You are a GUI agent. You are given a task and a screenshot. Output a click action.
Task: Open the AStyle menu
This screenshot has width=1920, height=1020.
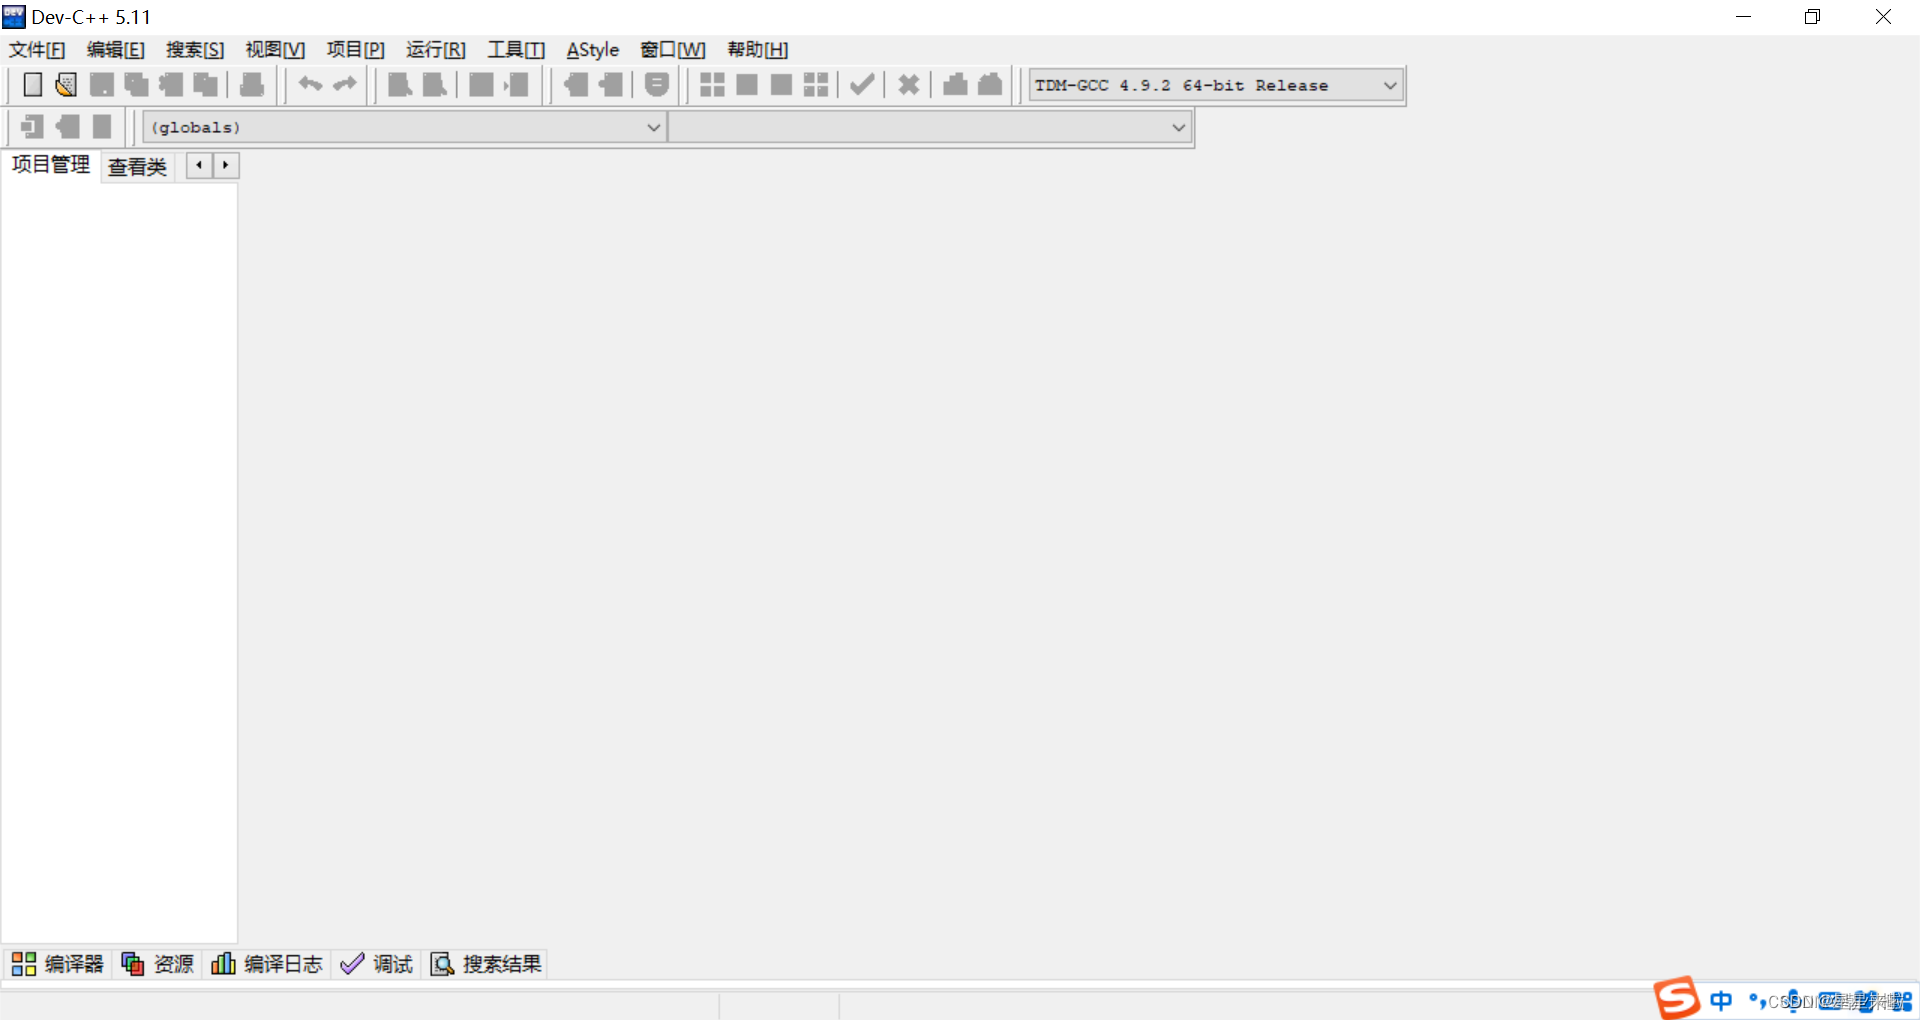coord(593,50)
